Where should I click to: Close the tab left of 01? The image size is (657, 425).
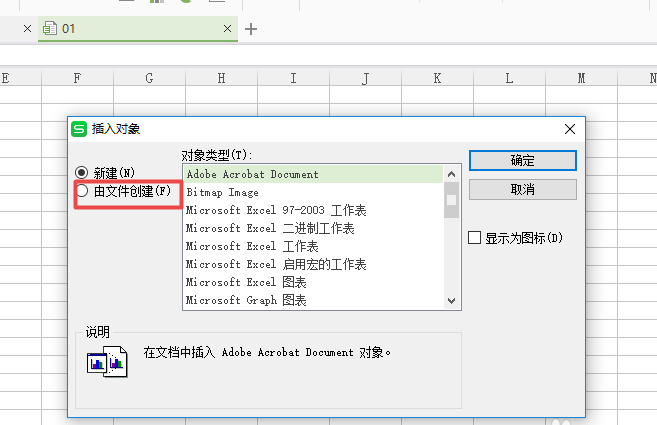pos(27,29)
